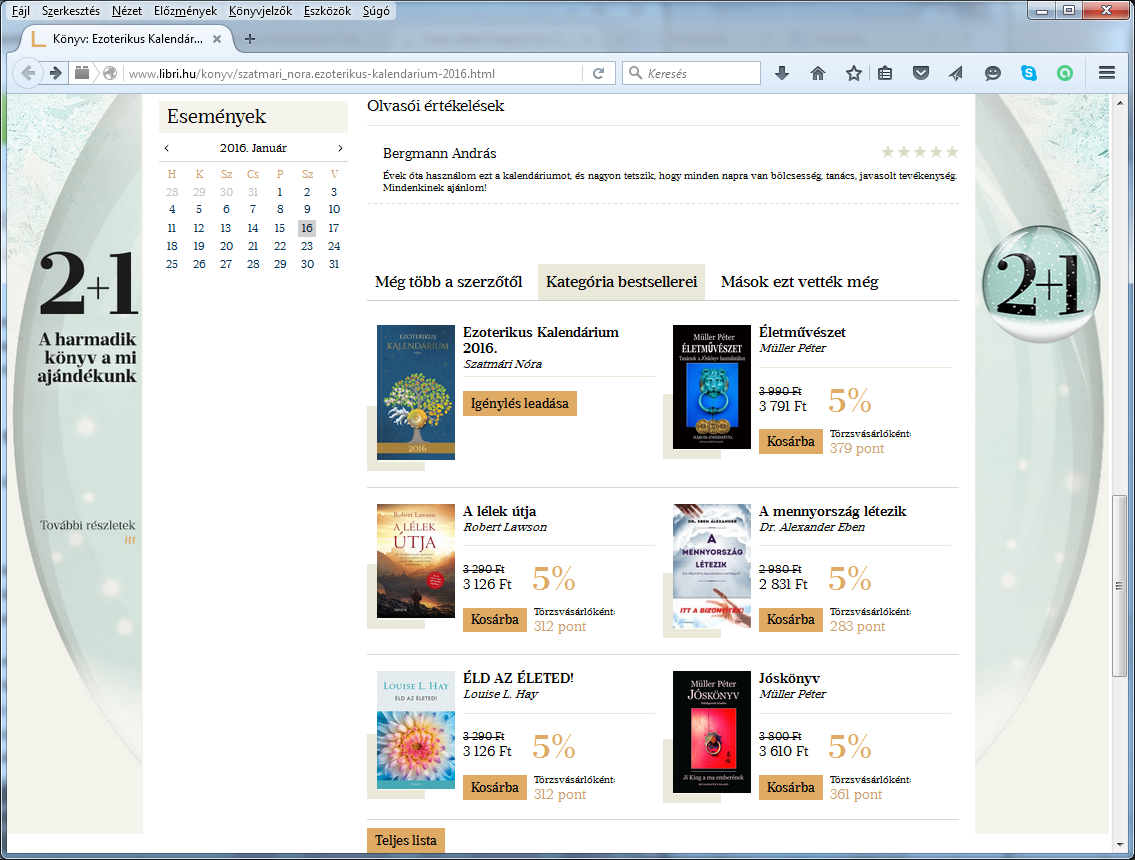Bookmark this page with the star icon
This screenshot has width=1135, height=860.
[x=854, y=73]
